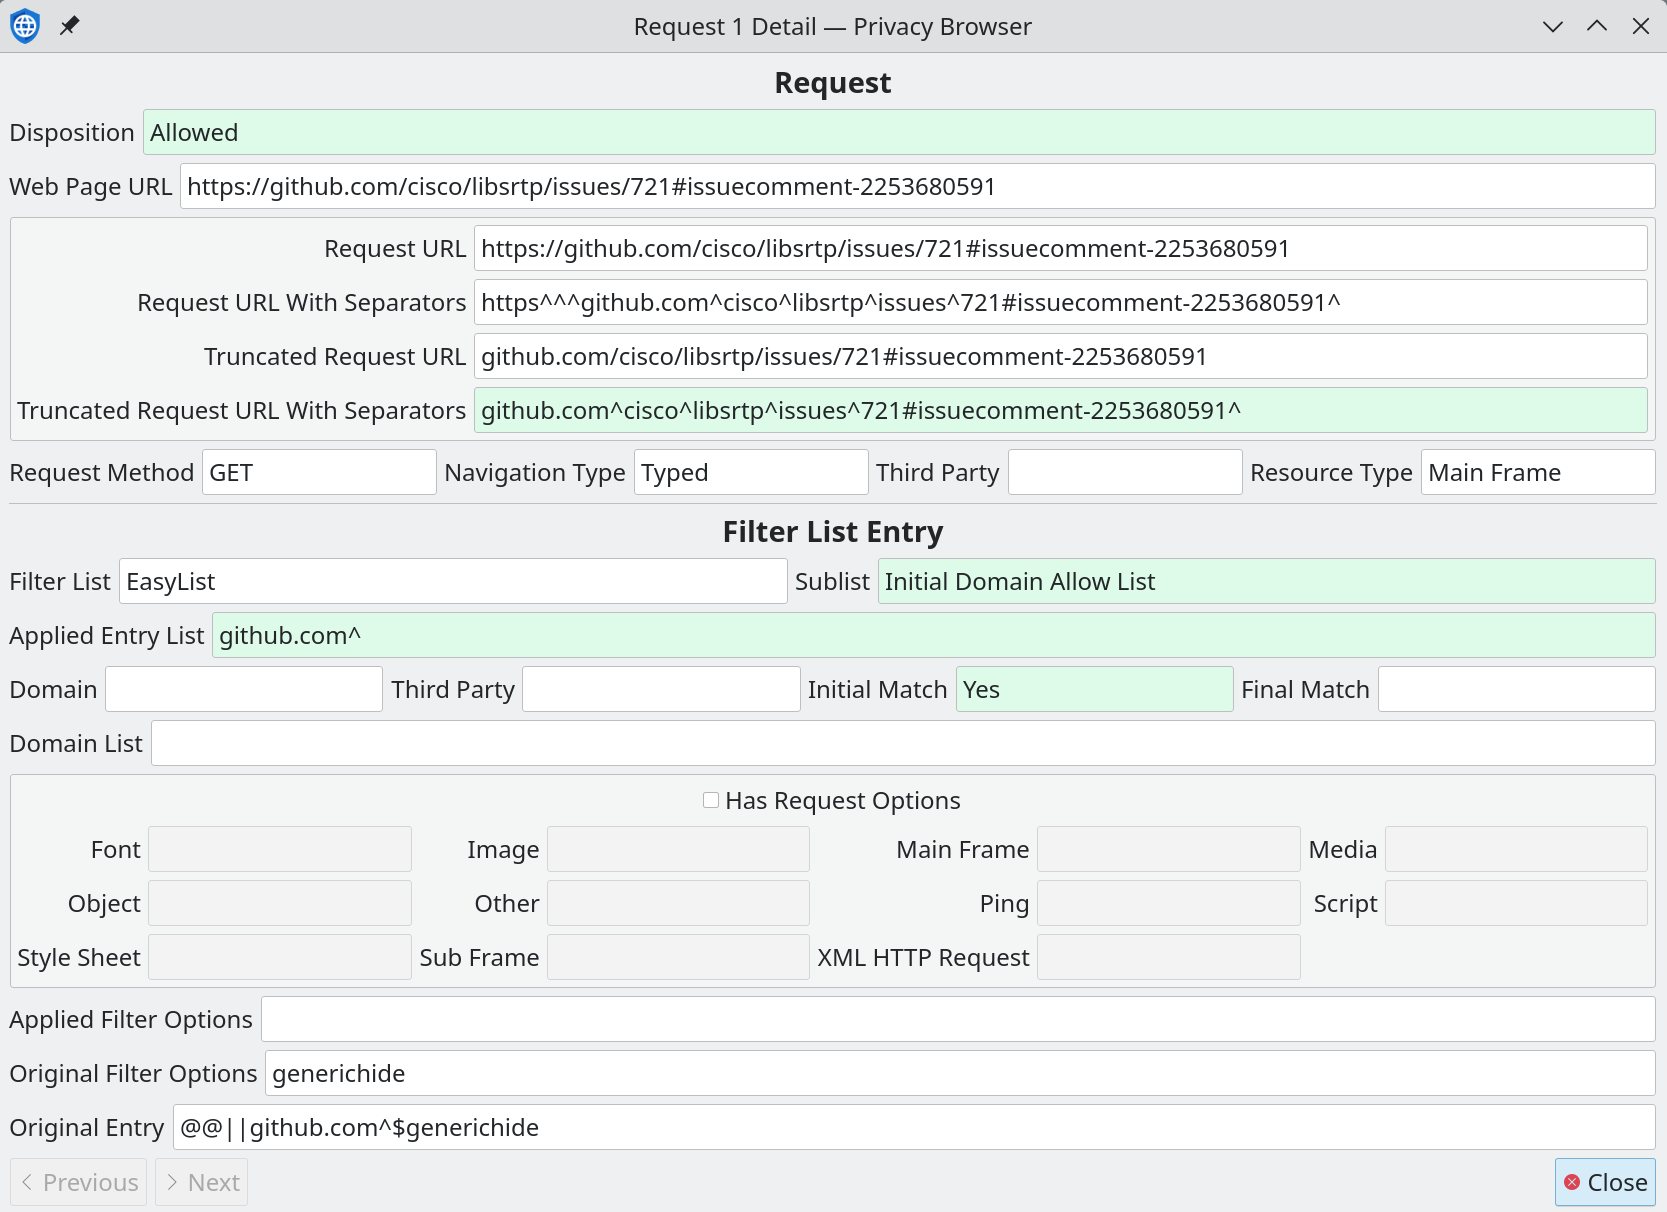This screenshot has height=1212, width=1667.
Task: Click inside the Request URL field
Action: pos(1059,249)
